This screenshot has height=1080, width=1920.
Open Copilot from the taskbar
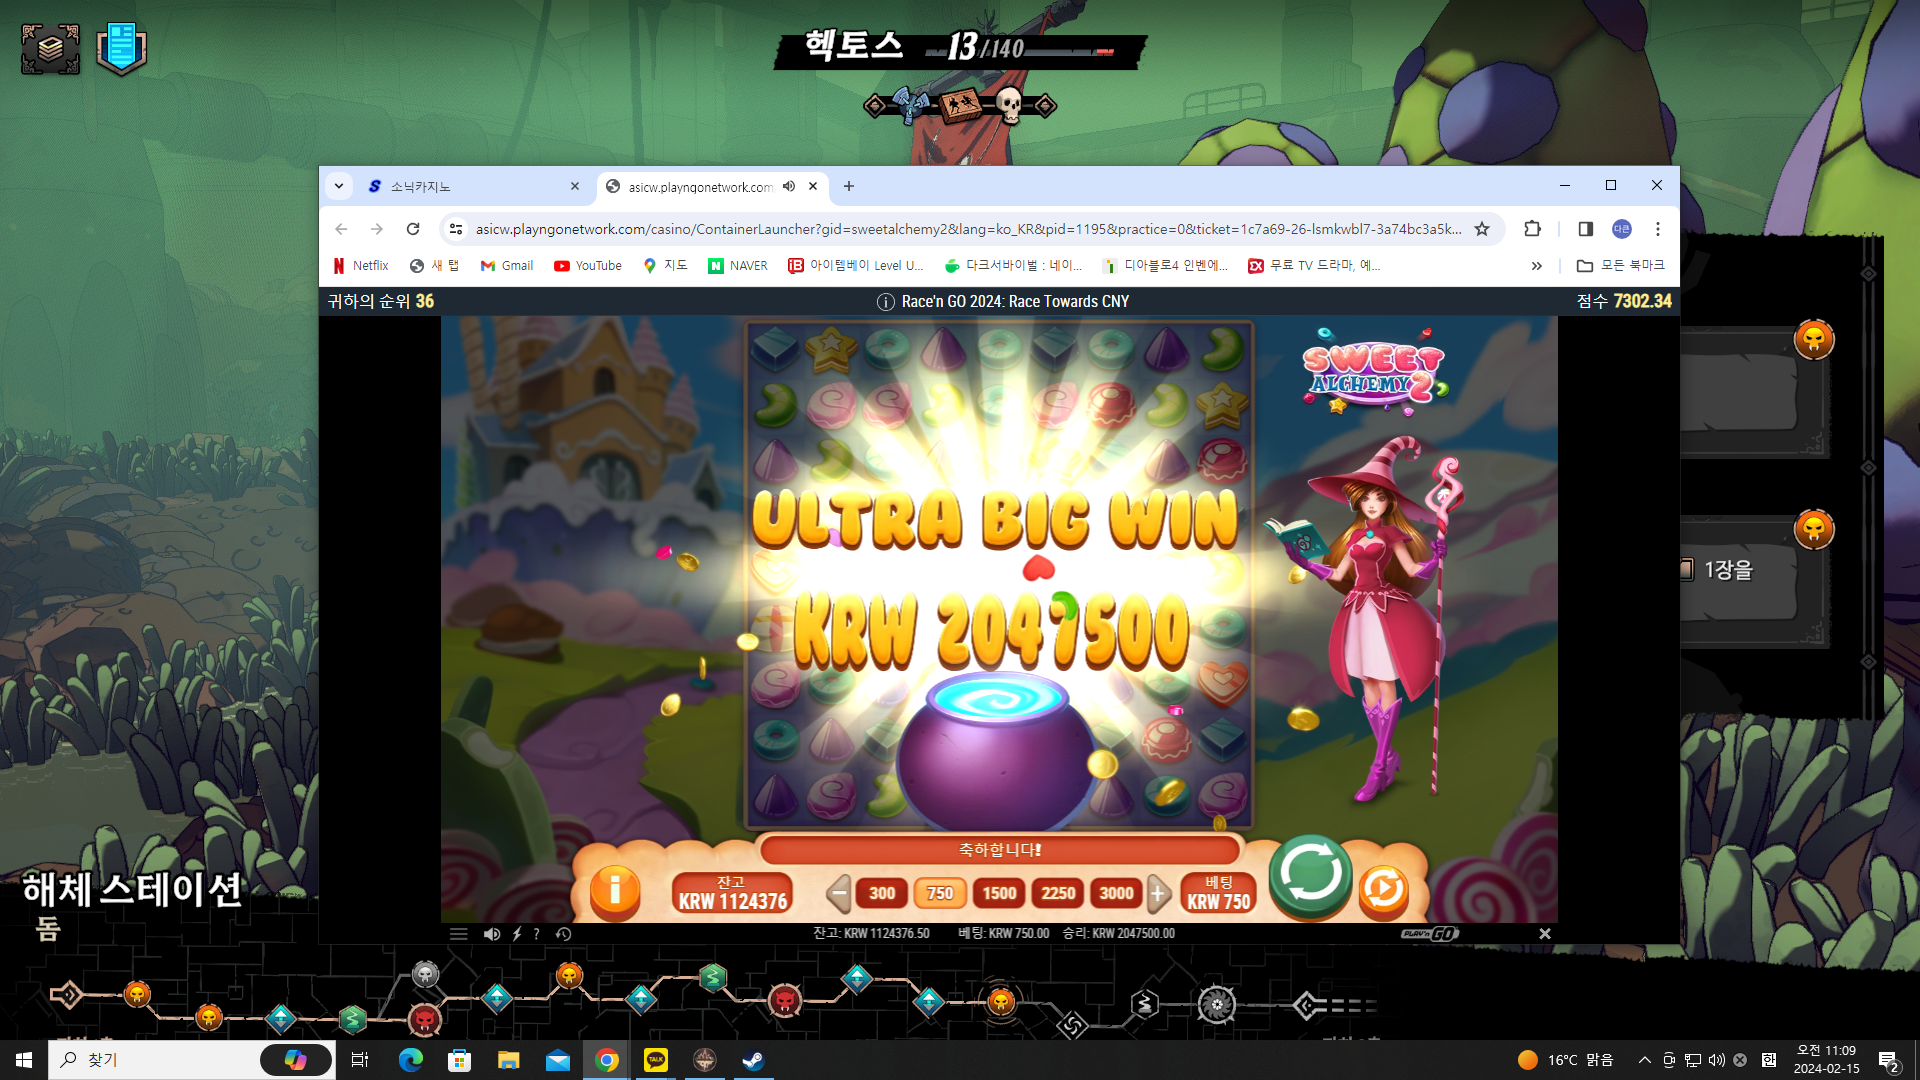(296, 1060)
